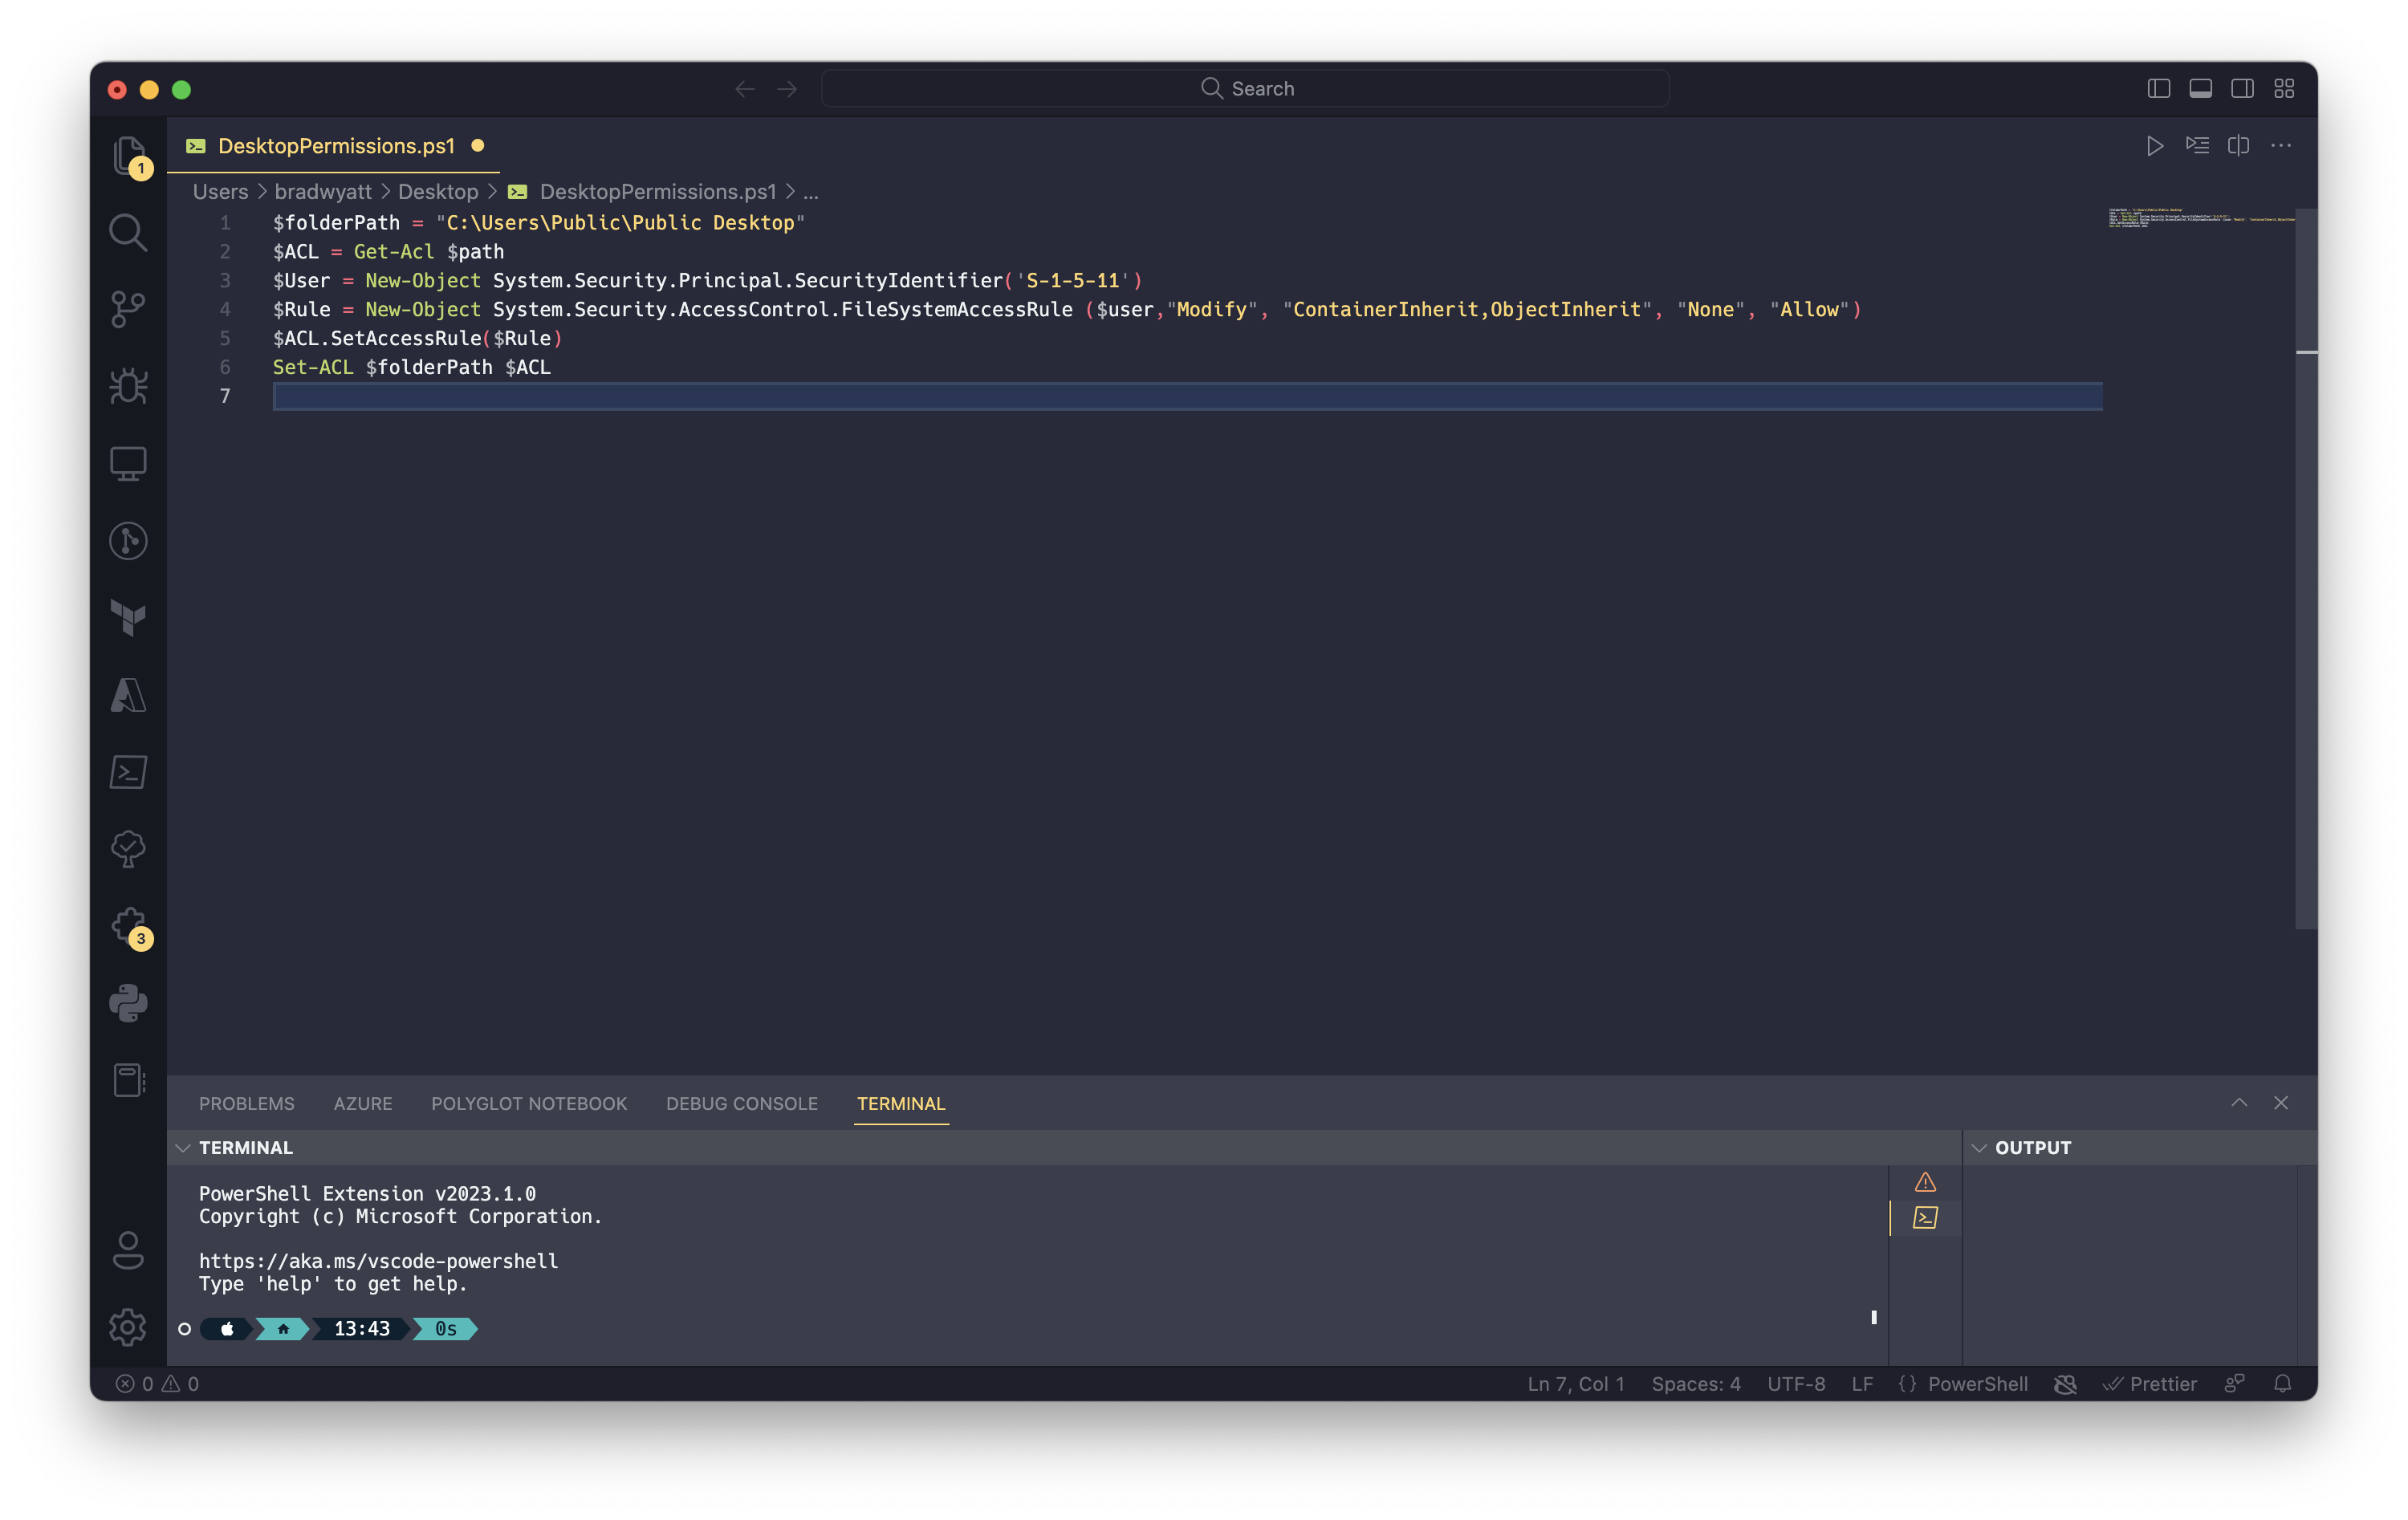The height and width of the screenshot is (1520, 2408).
Task: Maximize the panel size chevron
Action: point(2239,1103)
